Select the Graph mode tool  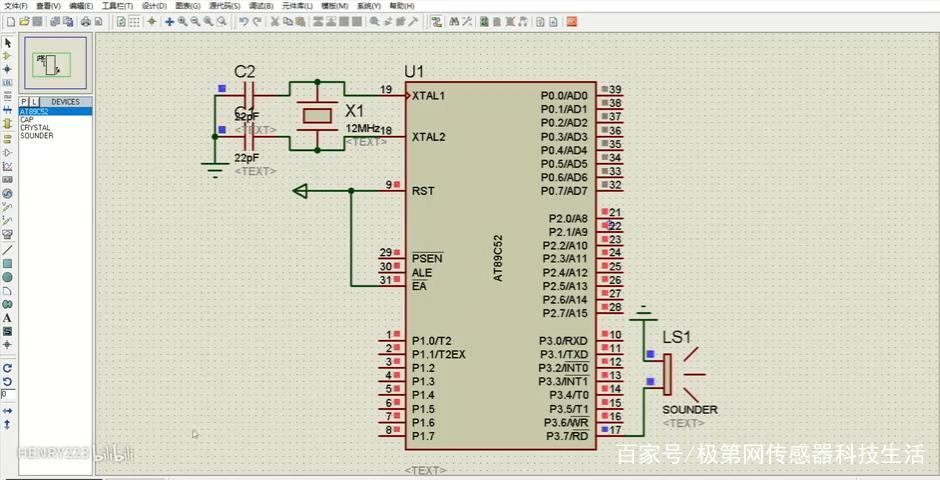(8, 166)
